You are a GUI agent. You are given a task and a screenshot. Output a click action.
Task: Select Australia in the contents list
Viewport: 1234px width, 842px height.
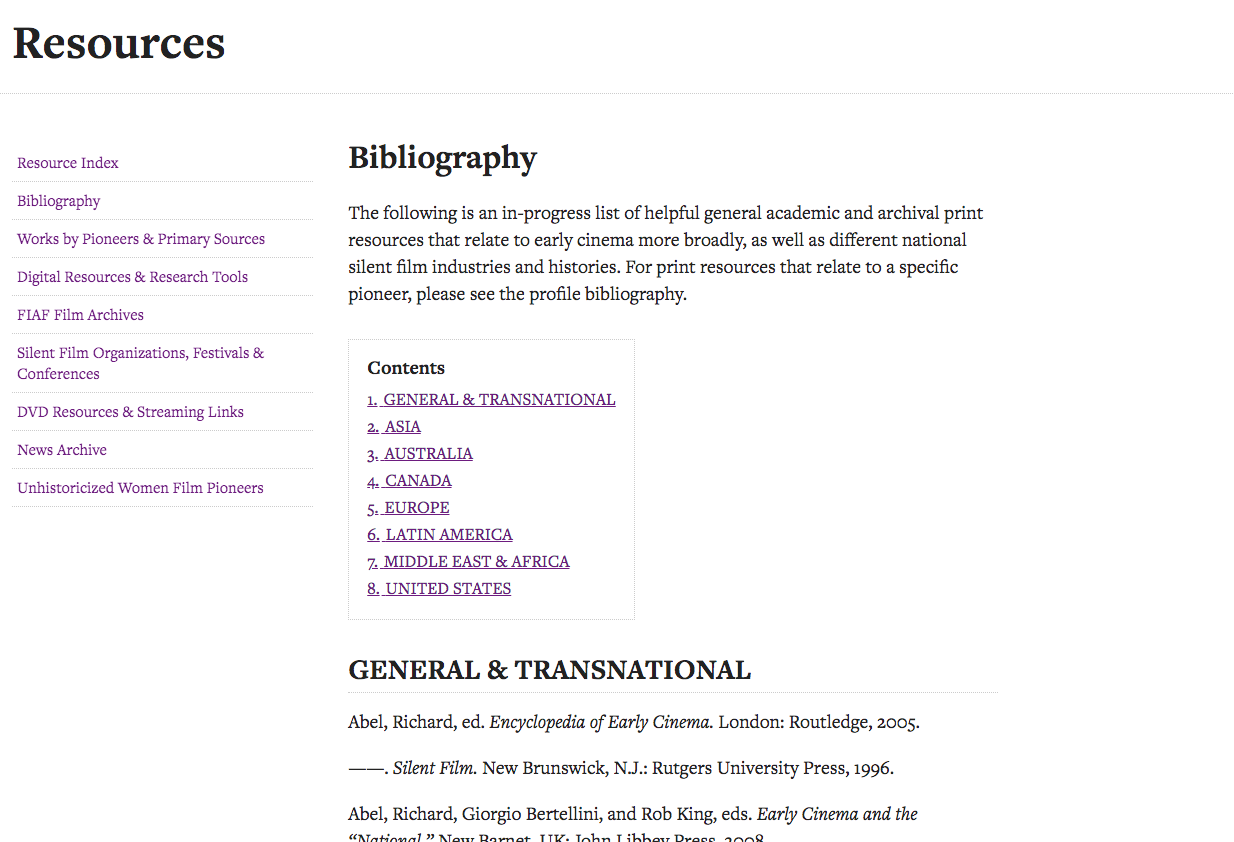tap(420, 454)
